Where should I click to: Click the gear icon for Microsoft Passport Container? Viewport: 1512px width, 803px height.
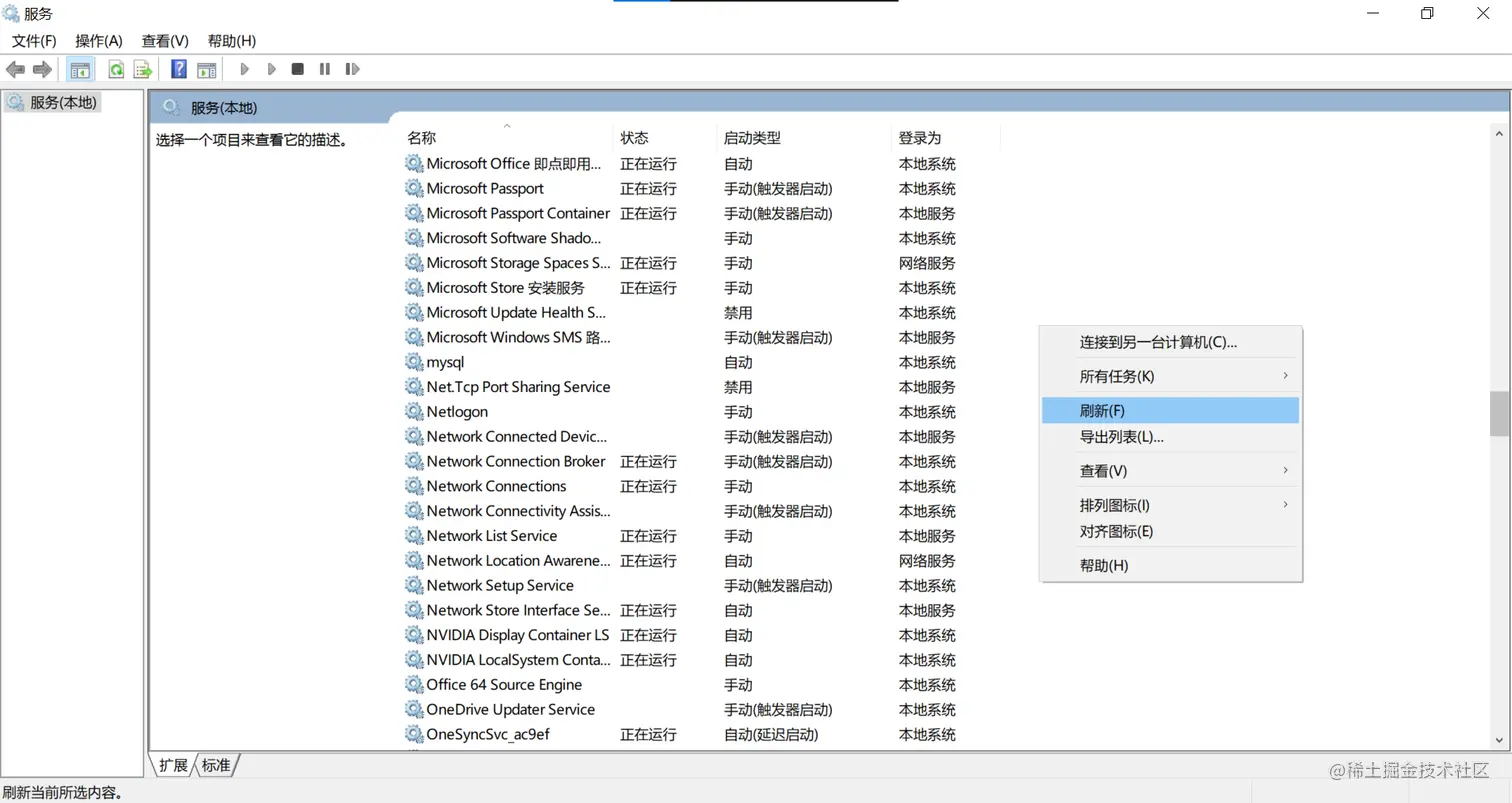tap(414, 213)
